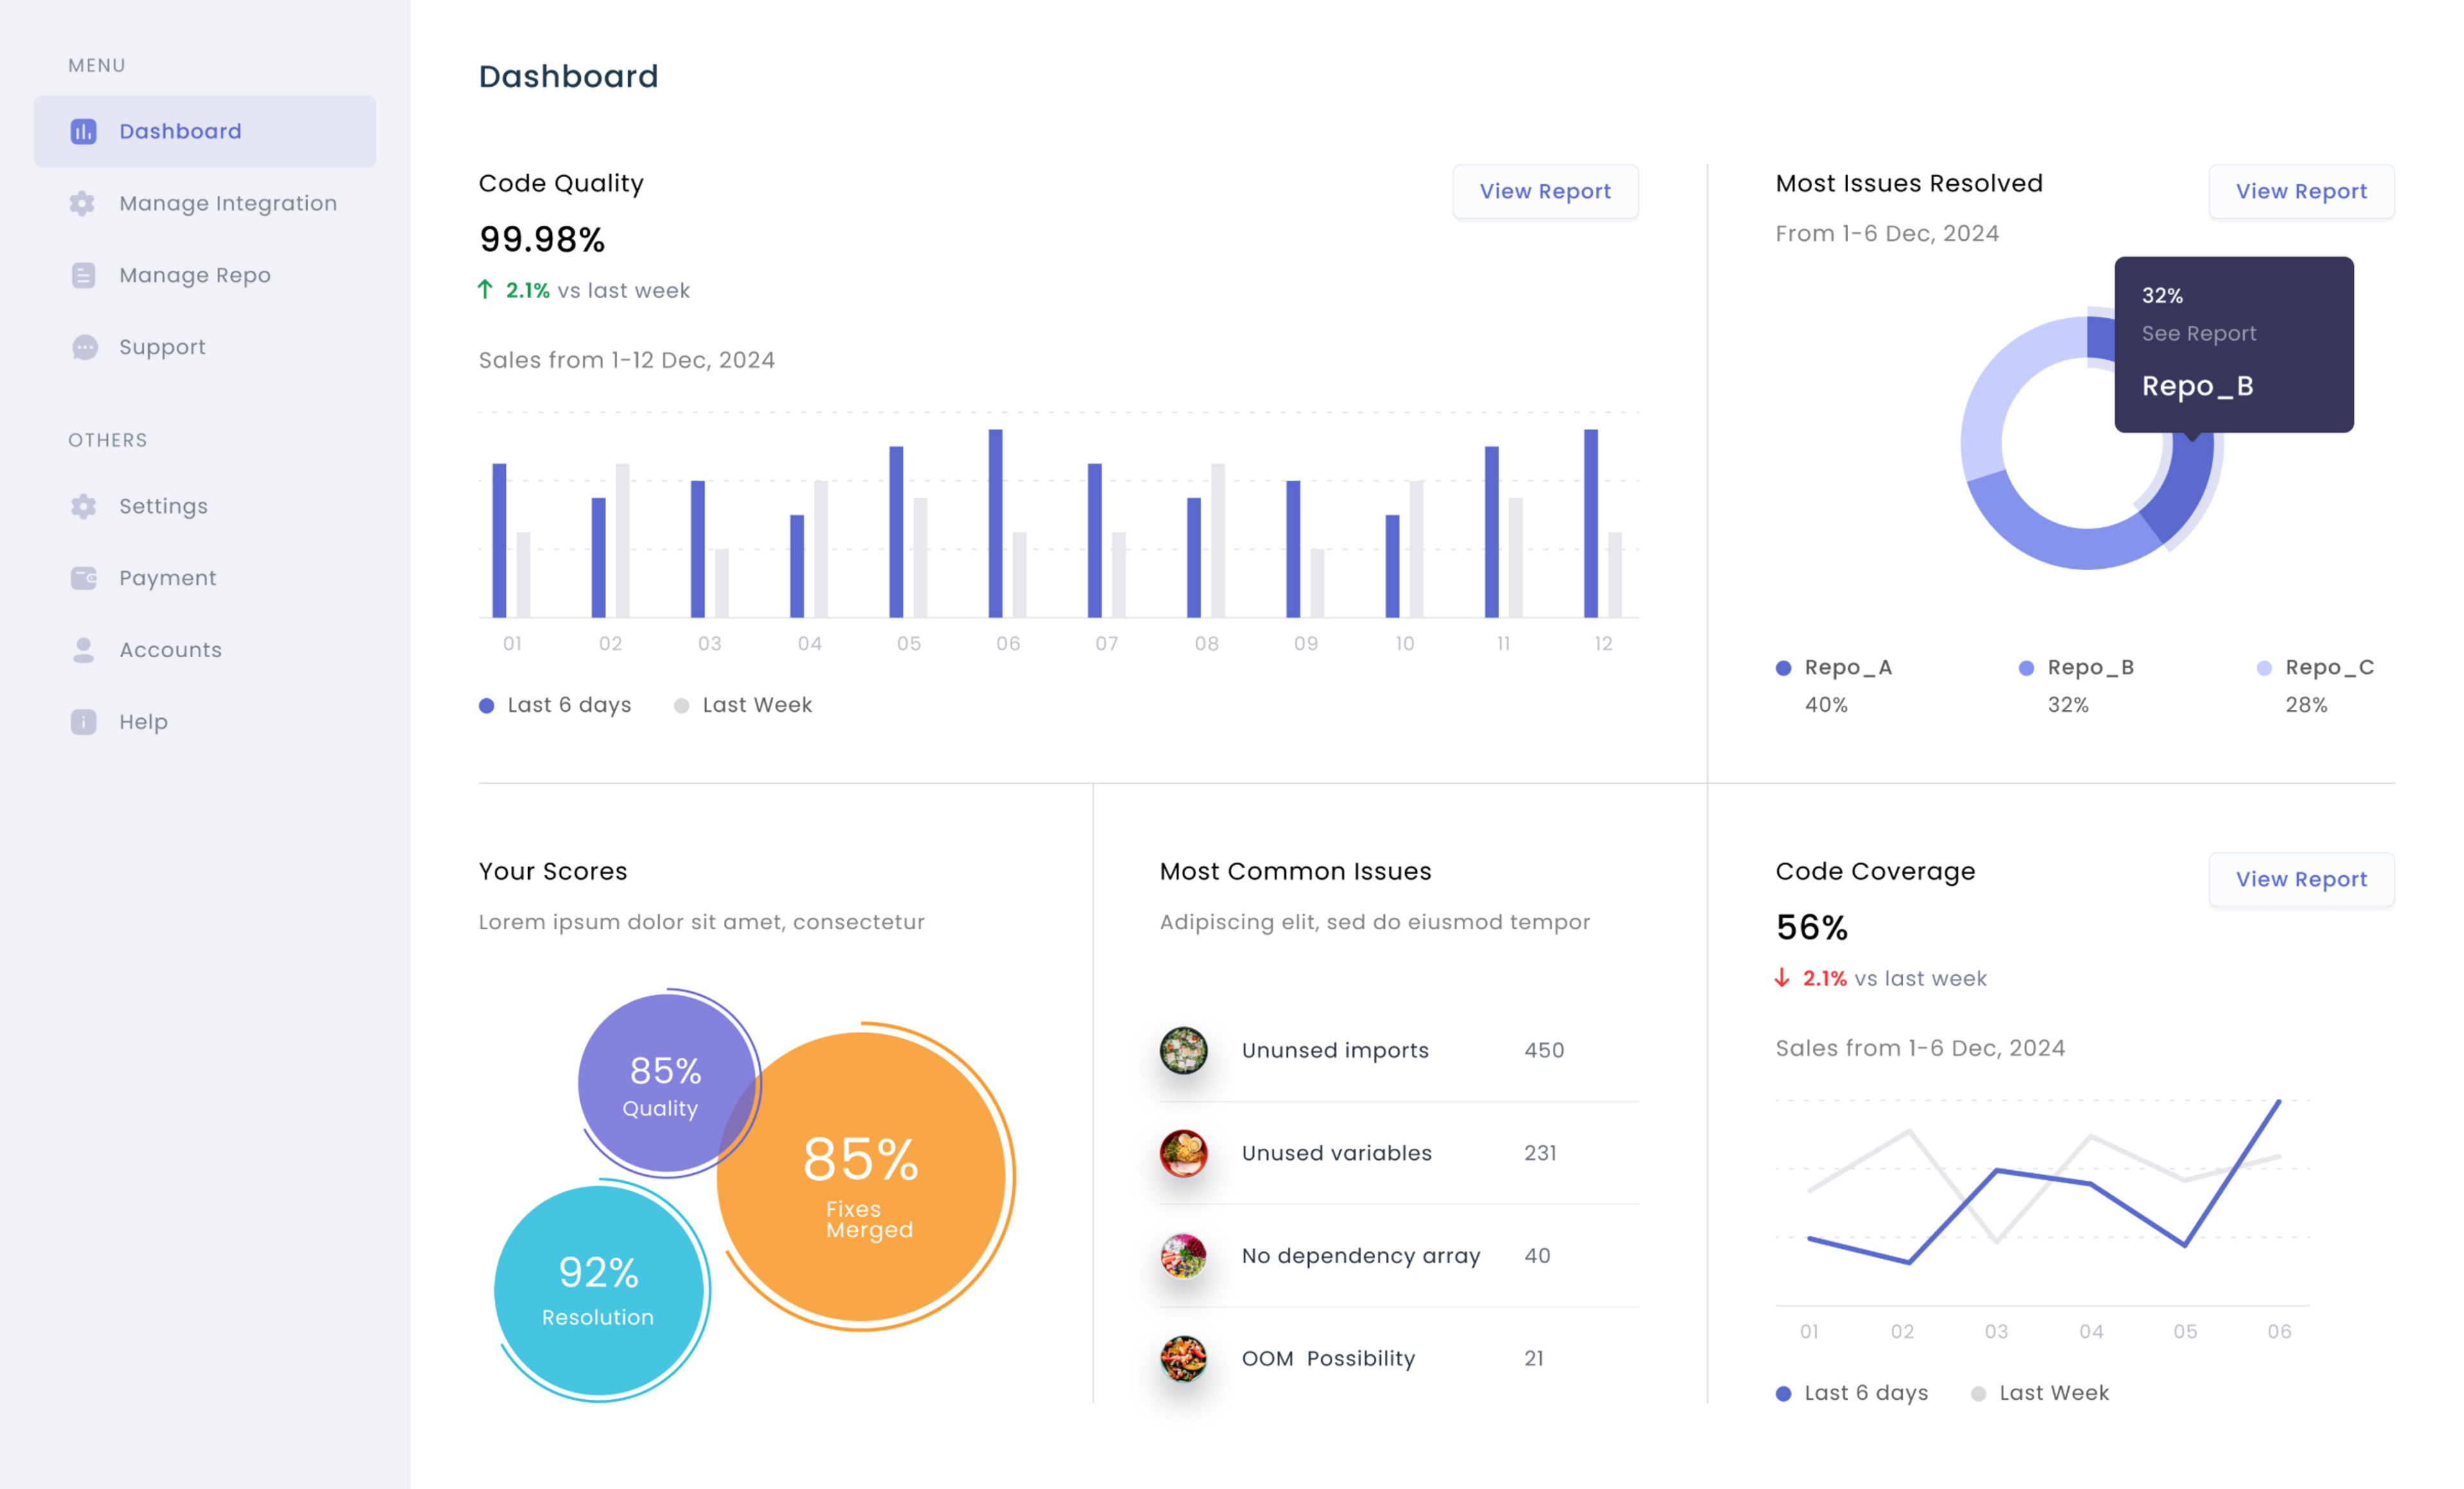Click the OOM Possibility thumbnail image

point(1183,1358)
